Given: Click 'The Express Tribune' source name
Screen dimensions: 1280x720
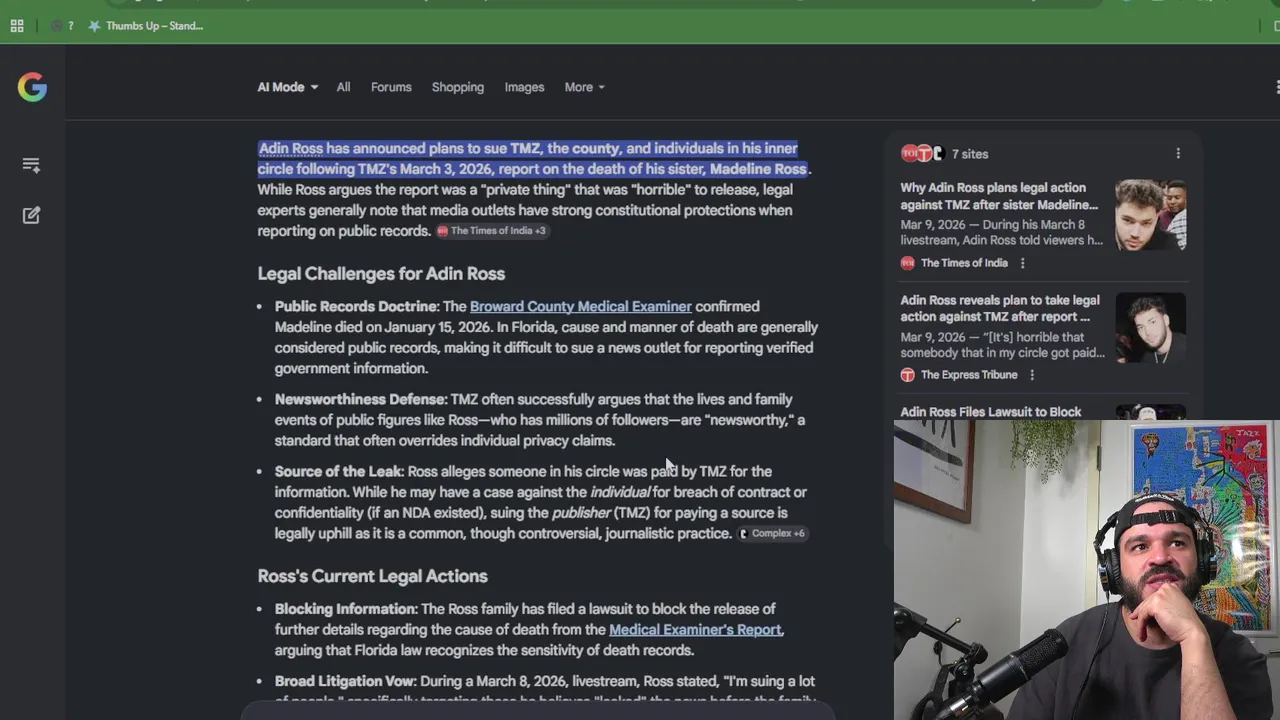Looking at the screenshot, I should click(969, 375).
